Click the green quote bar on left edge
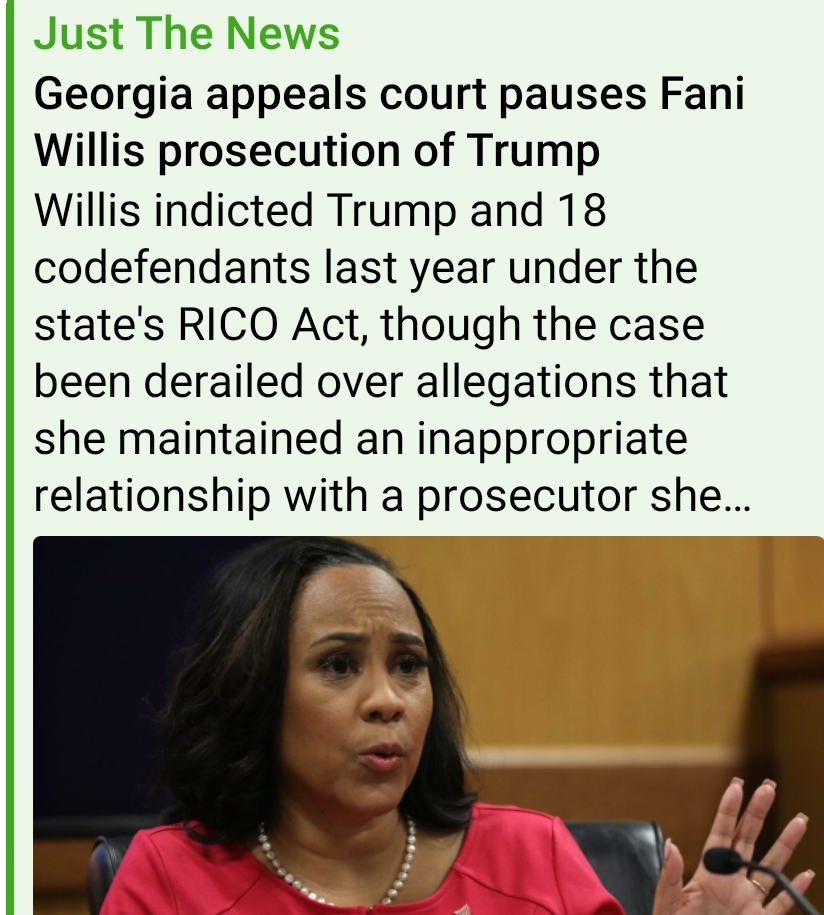 [x=9, y=458]
